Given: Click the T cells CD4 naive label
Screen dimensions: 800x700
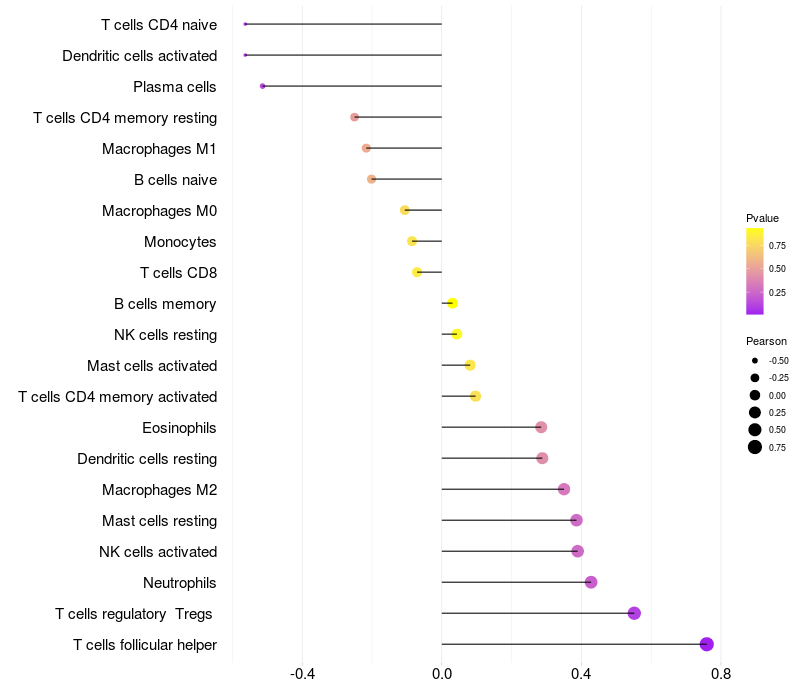Looking at the screenshot, I should [x=159, y=24].
